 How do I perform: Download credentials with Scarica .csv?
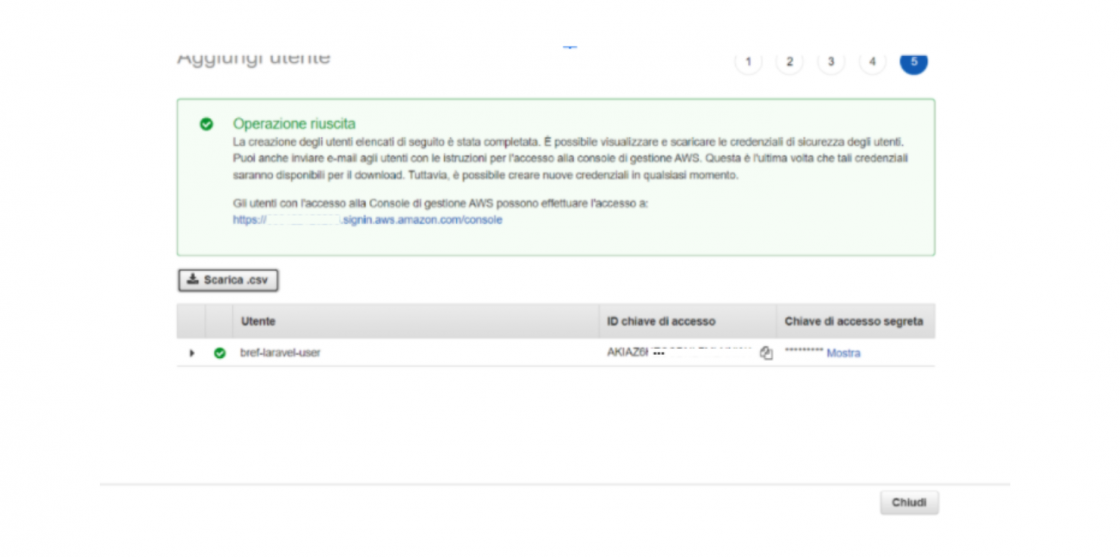(x=228, y=280)
